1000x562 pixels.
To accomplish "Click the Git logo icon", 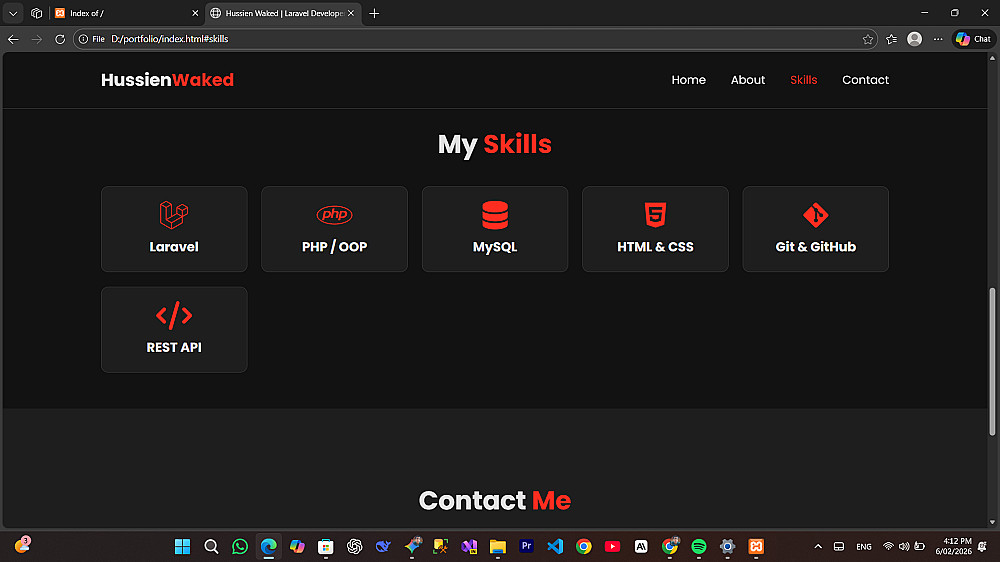I will point(816,215).
